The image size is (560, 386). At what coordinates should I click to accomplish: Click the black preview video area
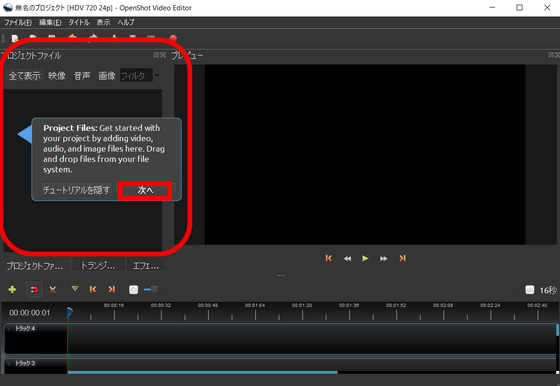[365, 154]
